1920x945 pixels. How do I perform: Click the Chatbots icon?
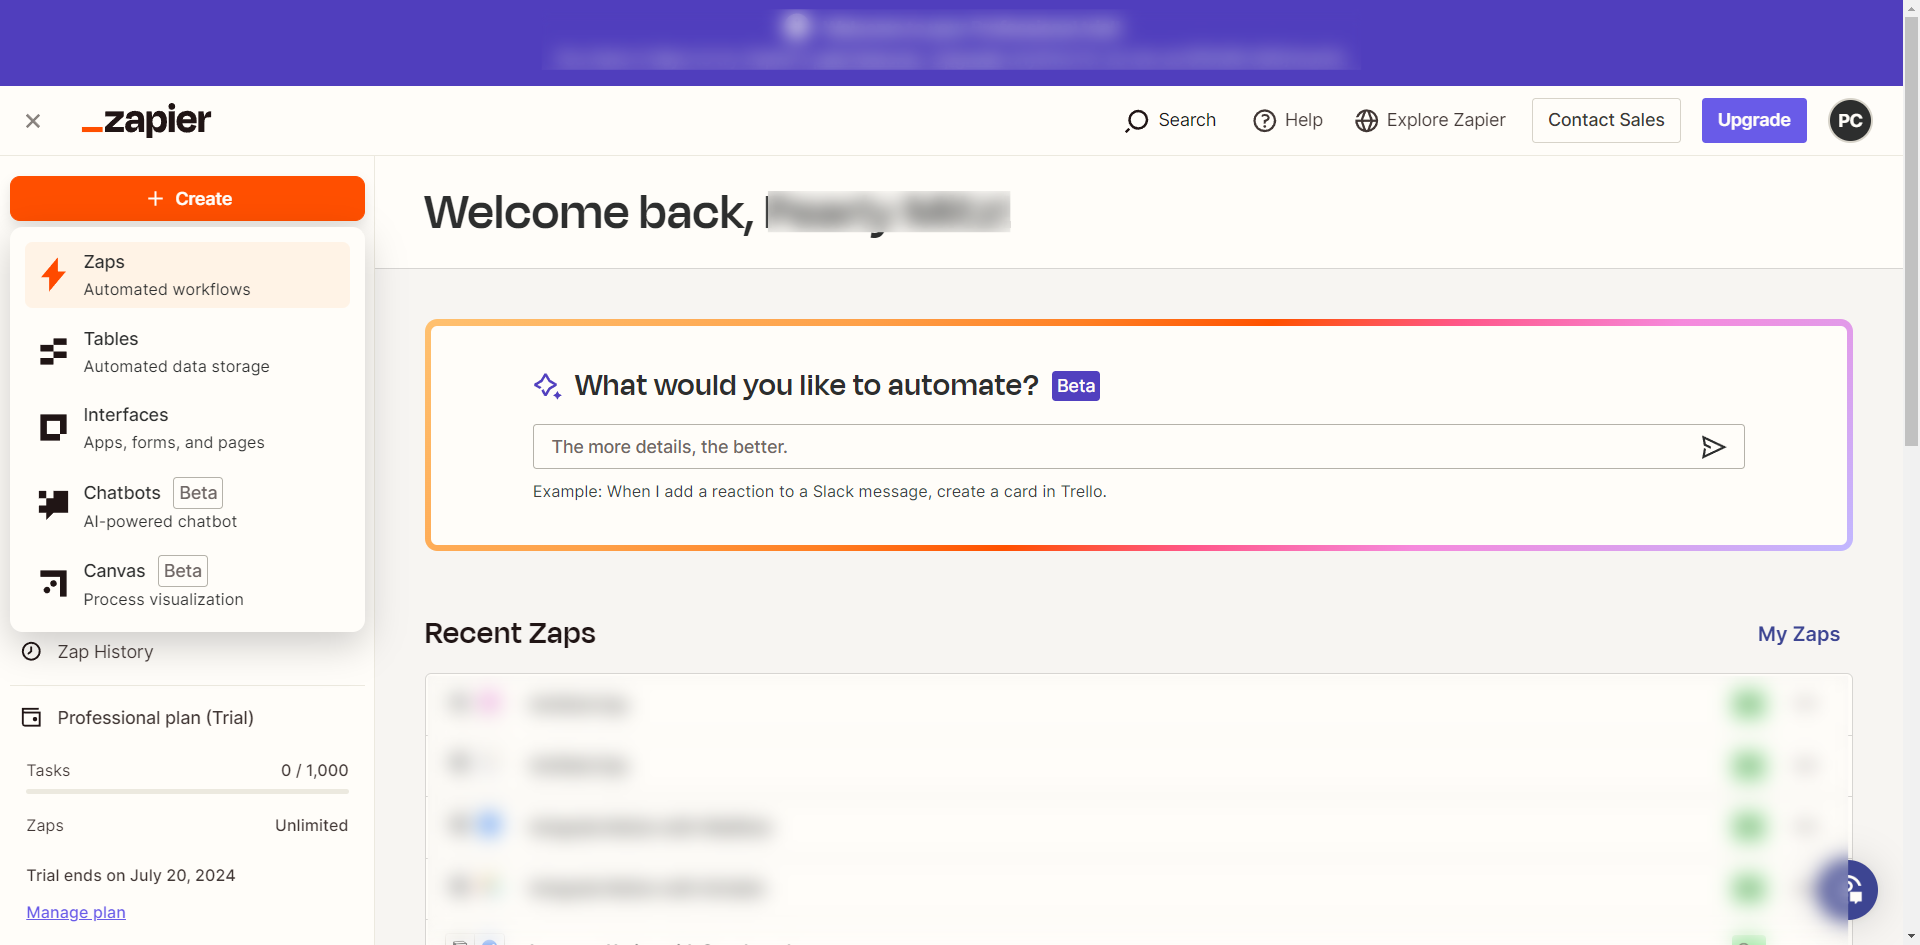point(53,505)
